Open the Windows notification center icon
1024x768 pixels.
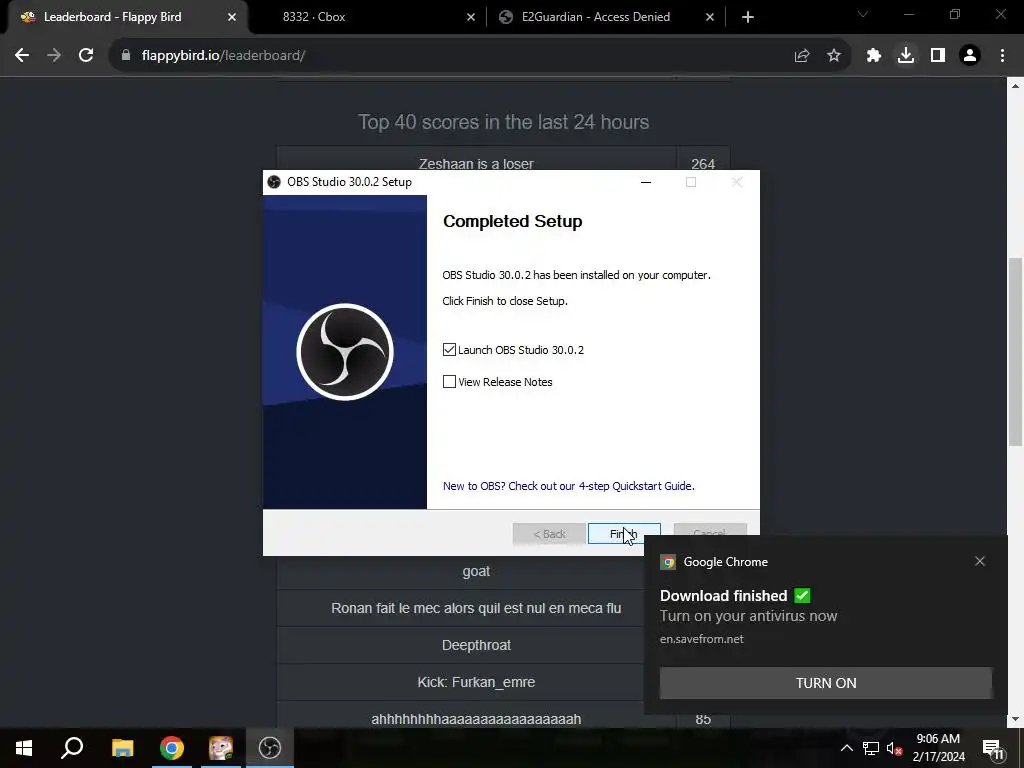993,748
